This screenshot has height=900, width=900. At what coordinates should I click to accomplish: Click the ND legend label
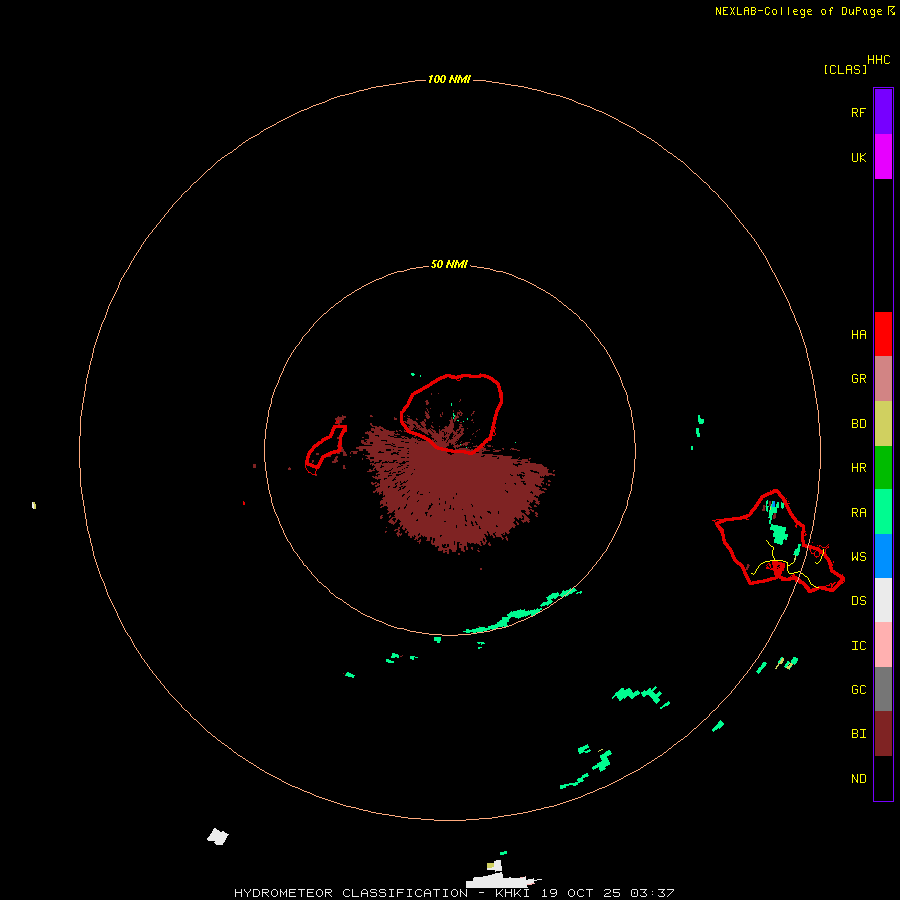pos(858,778)
